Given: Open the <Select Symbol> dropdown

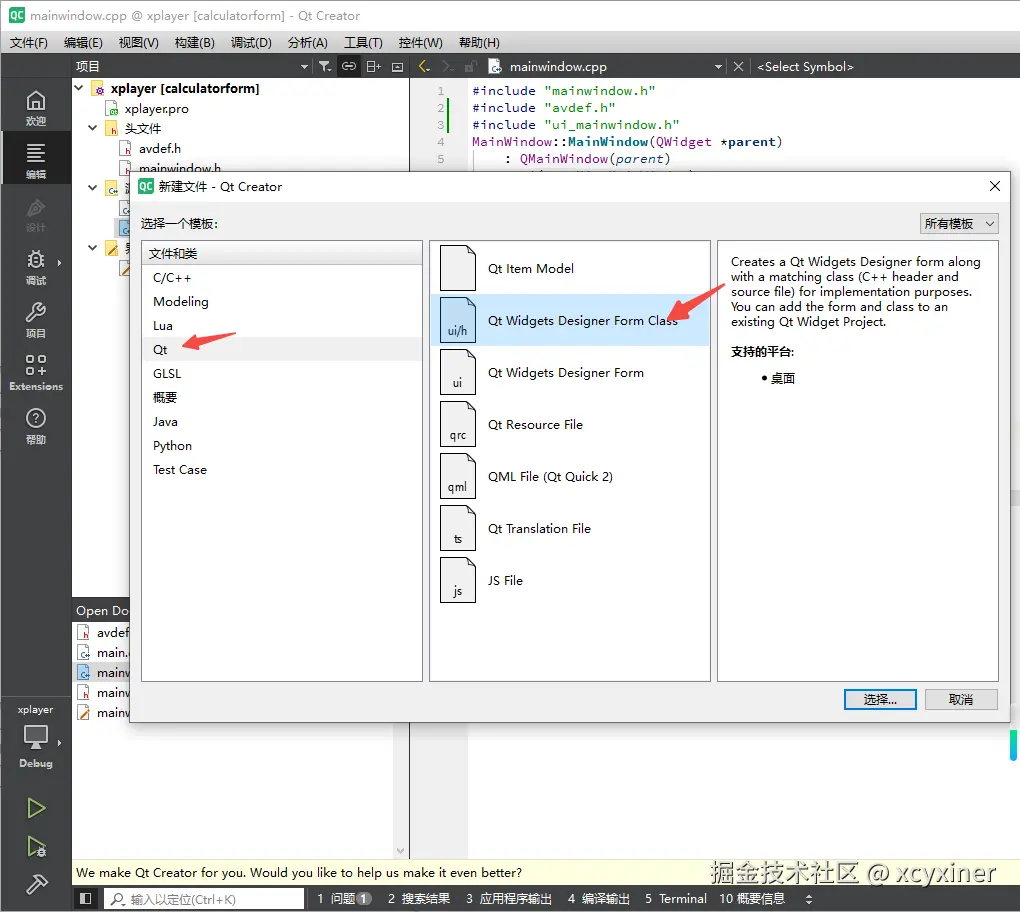Looking at the screenshot, I should 805,66.
